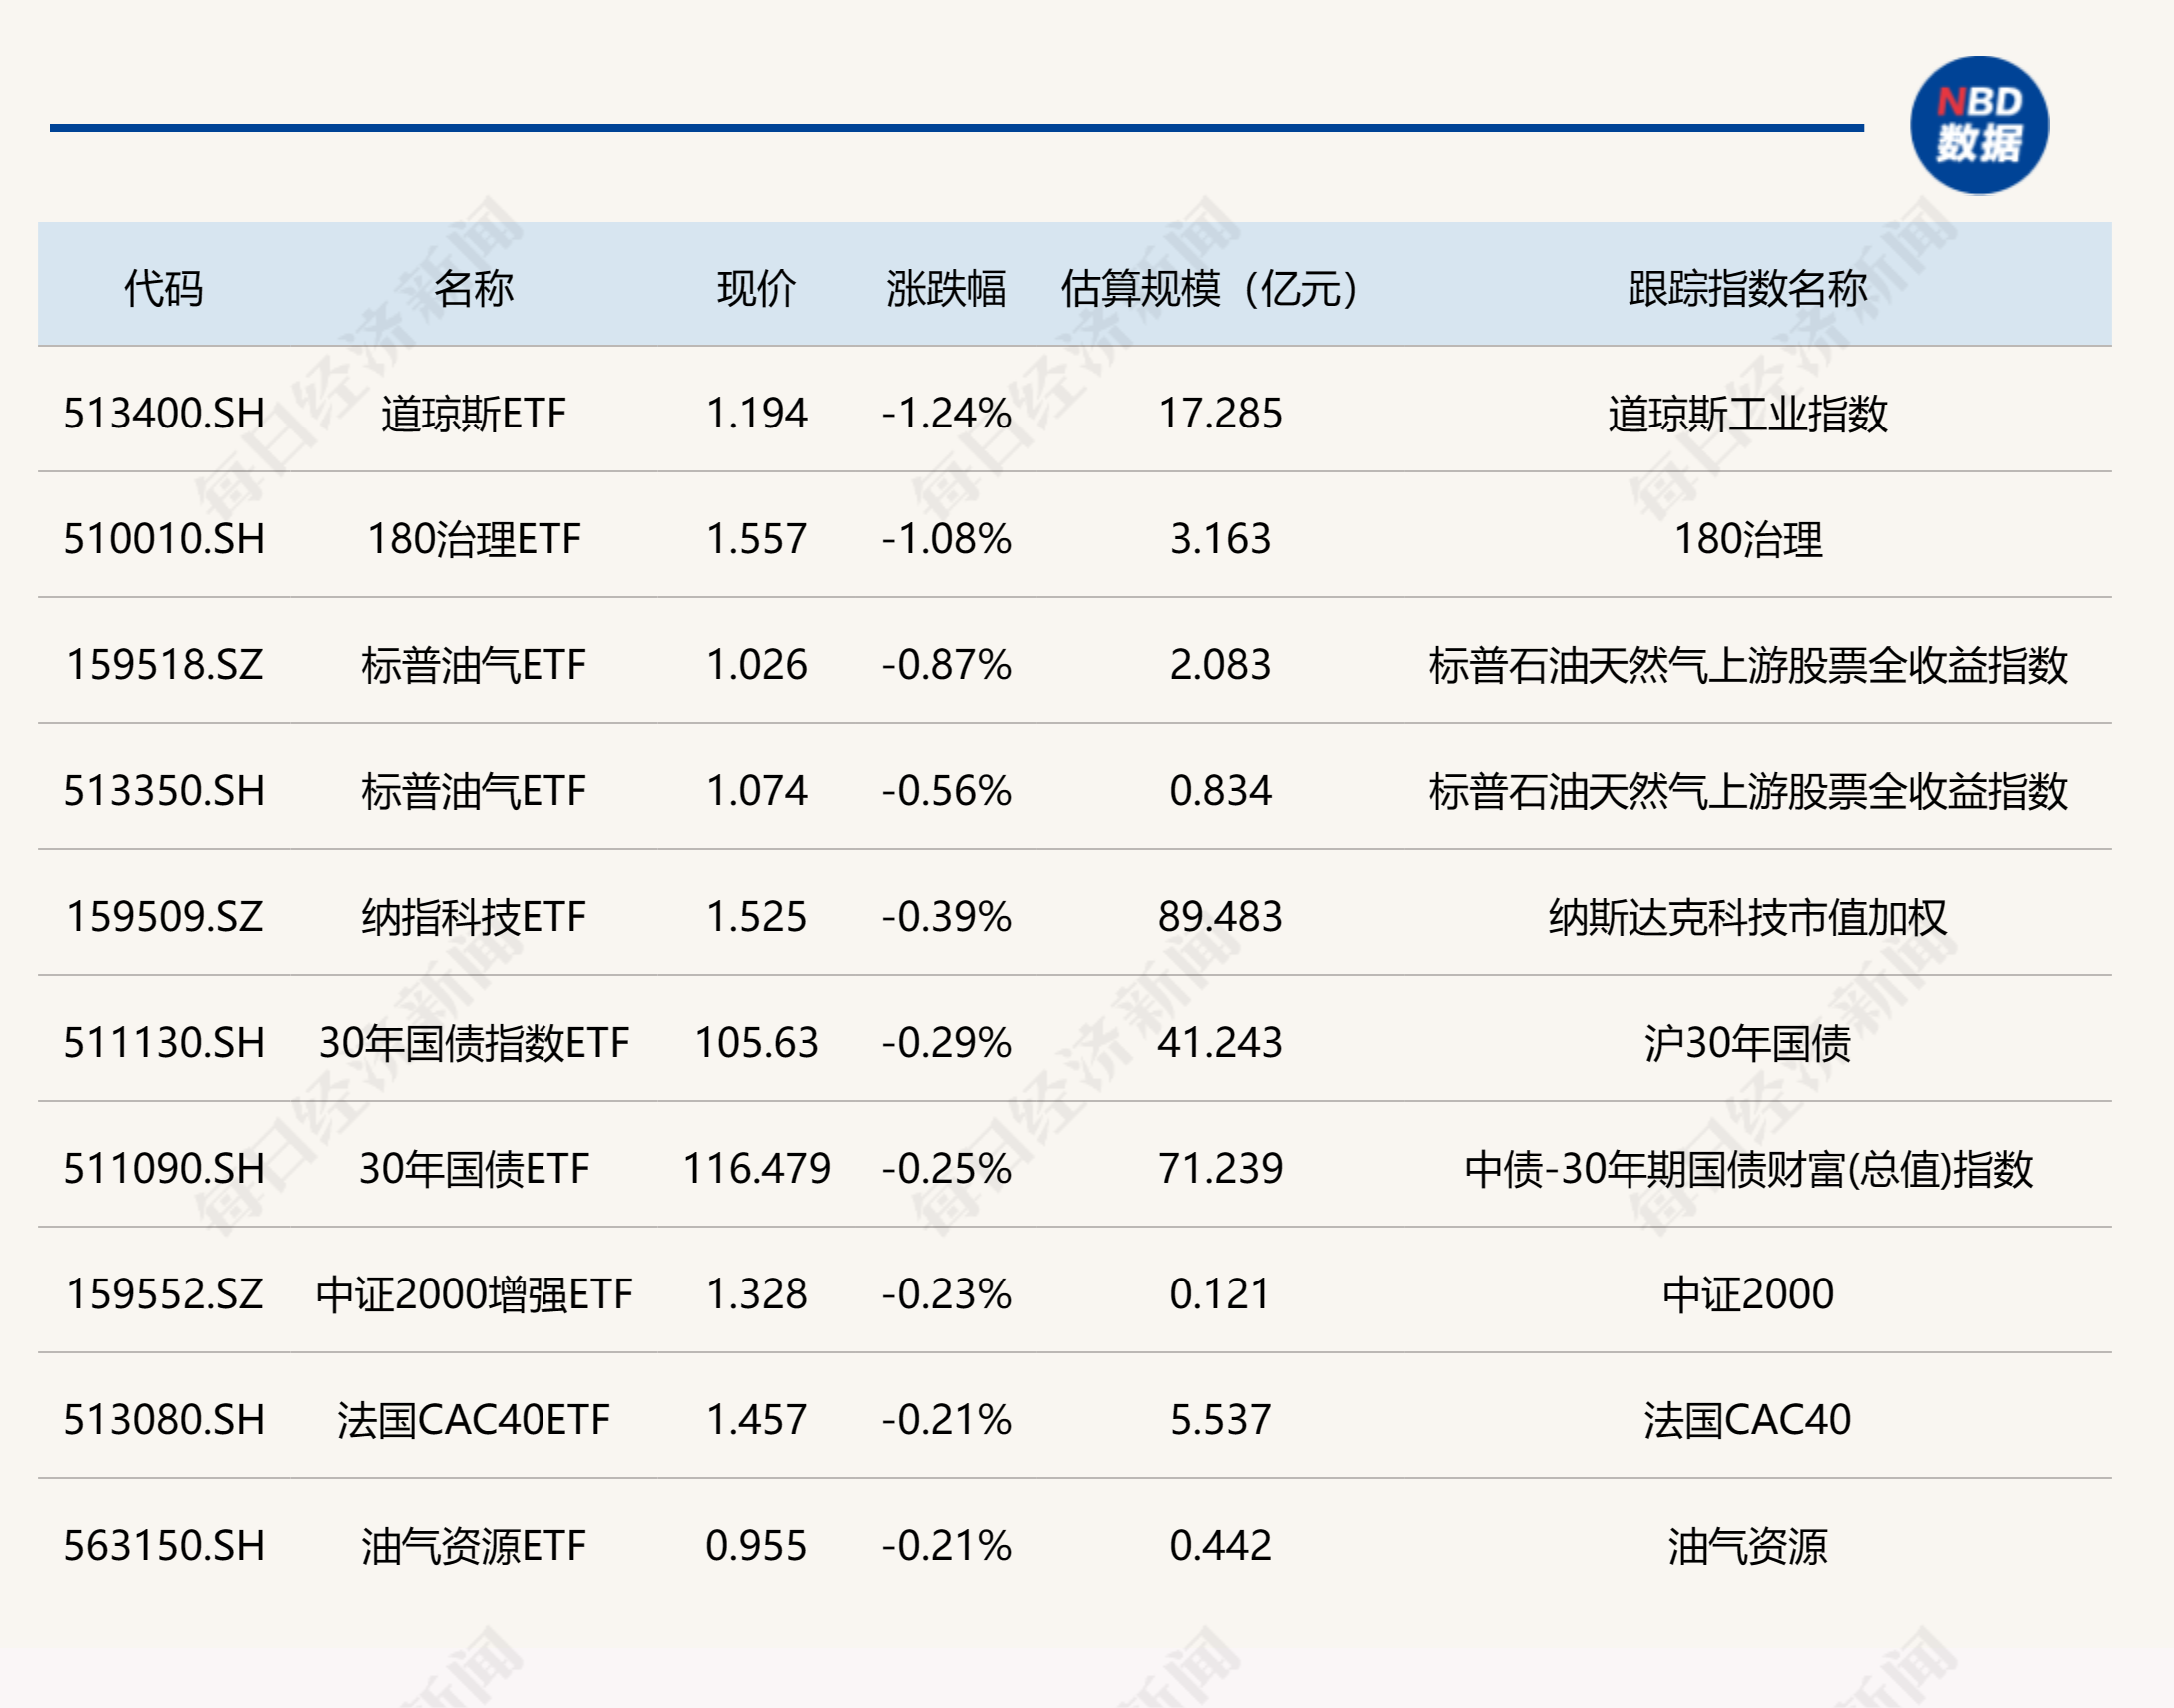Click scale value 0.834
Viewport: 2174px width, 1708px height.
point(1220,791)
